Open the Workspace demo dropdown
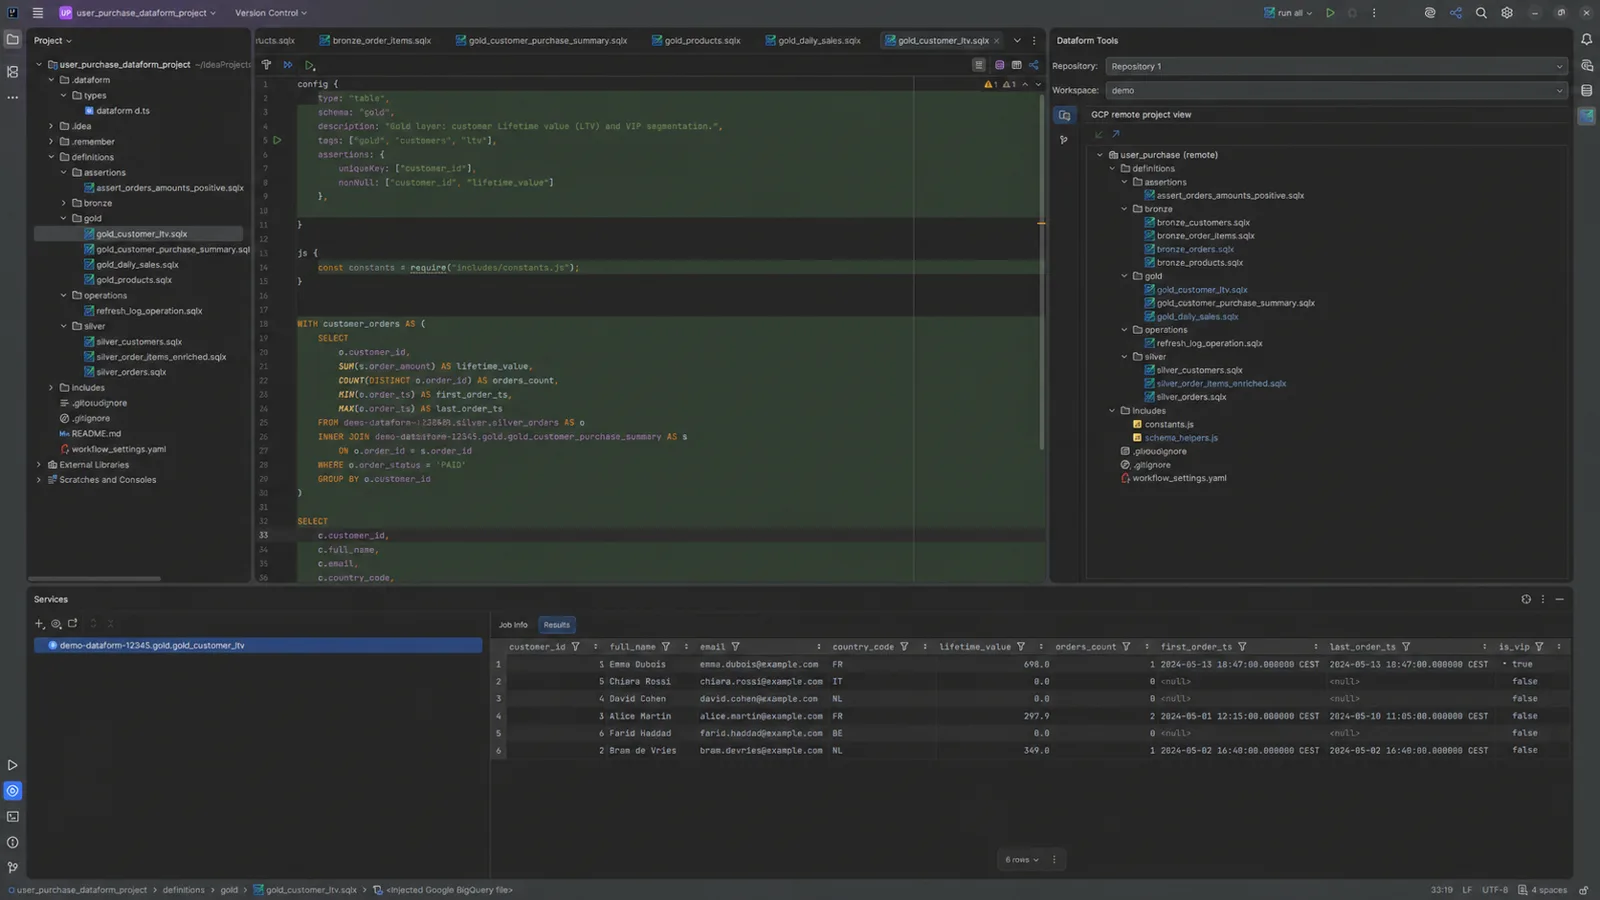This screenshot has width=1600, height=900. [x=1336, y=90]
